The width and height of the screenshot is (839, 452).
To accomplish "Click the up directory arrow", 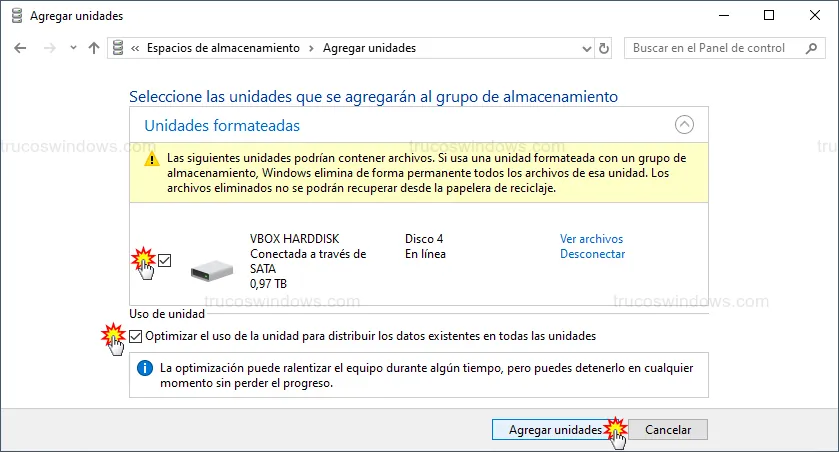I will click(x=94, y=48).
